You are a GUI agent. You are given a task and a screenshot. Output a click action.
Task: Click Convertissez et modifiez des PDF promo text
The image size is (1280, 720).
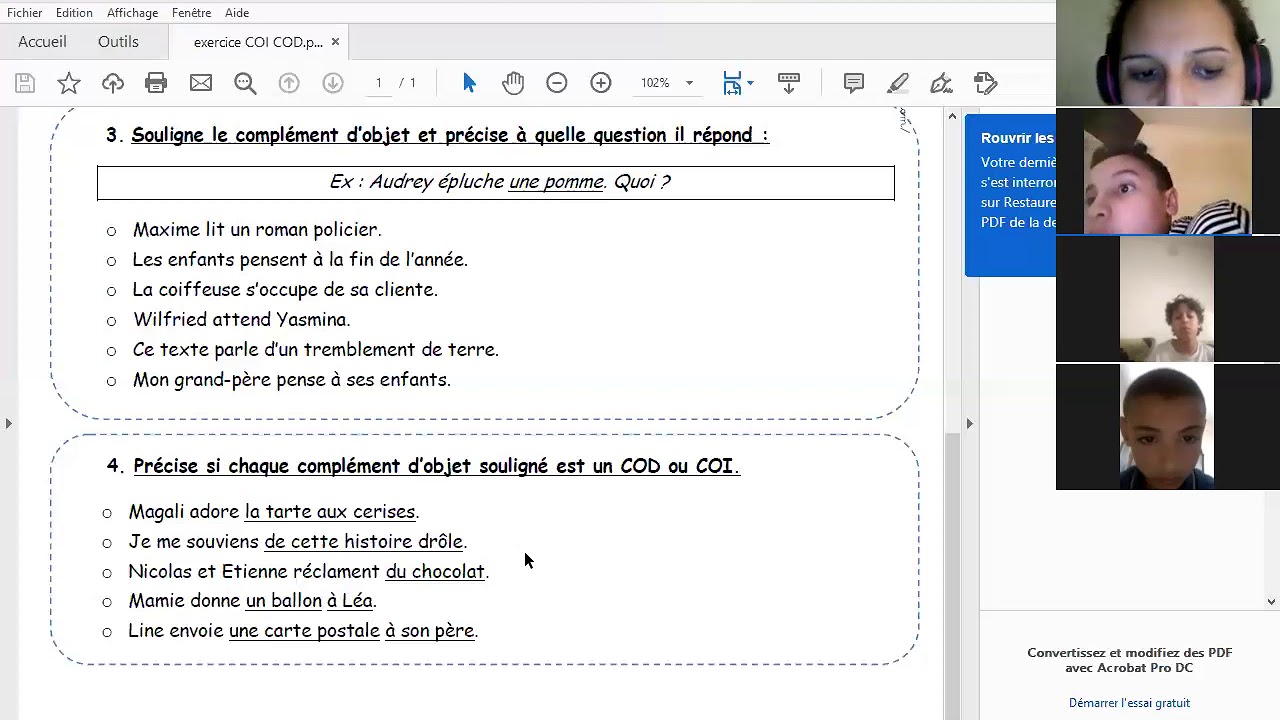click(1129, 660)
